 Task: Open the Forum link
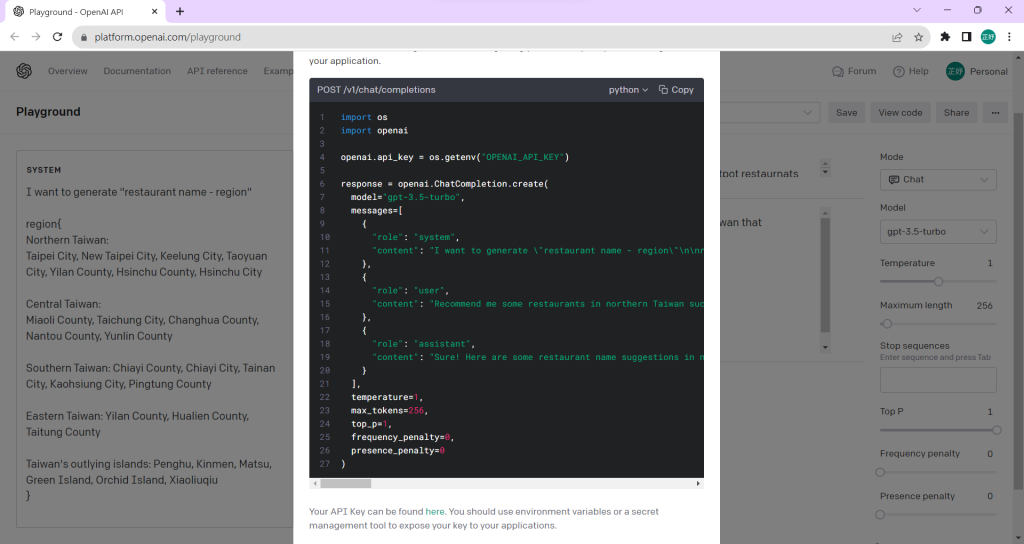(854, 71)
